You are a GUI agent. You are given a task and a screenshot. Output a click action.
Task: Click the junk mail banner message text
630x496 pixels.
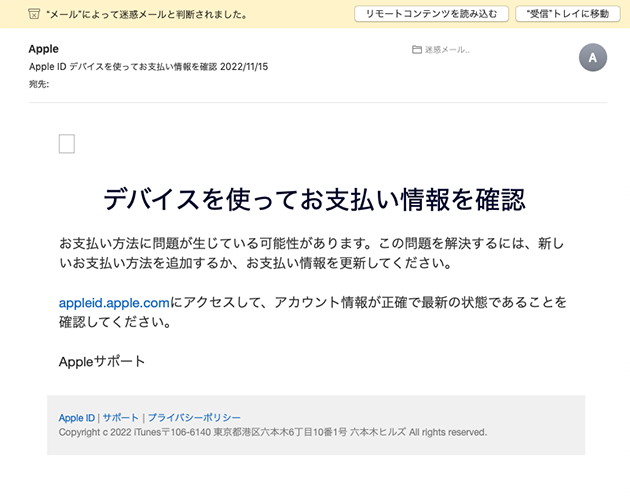147,14
